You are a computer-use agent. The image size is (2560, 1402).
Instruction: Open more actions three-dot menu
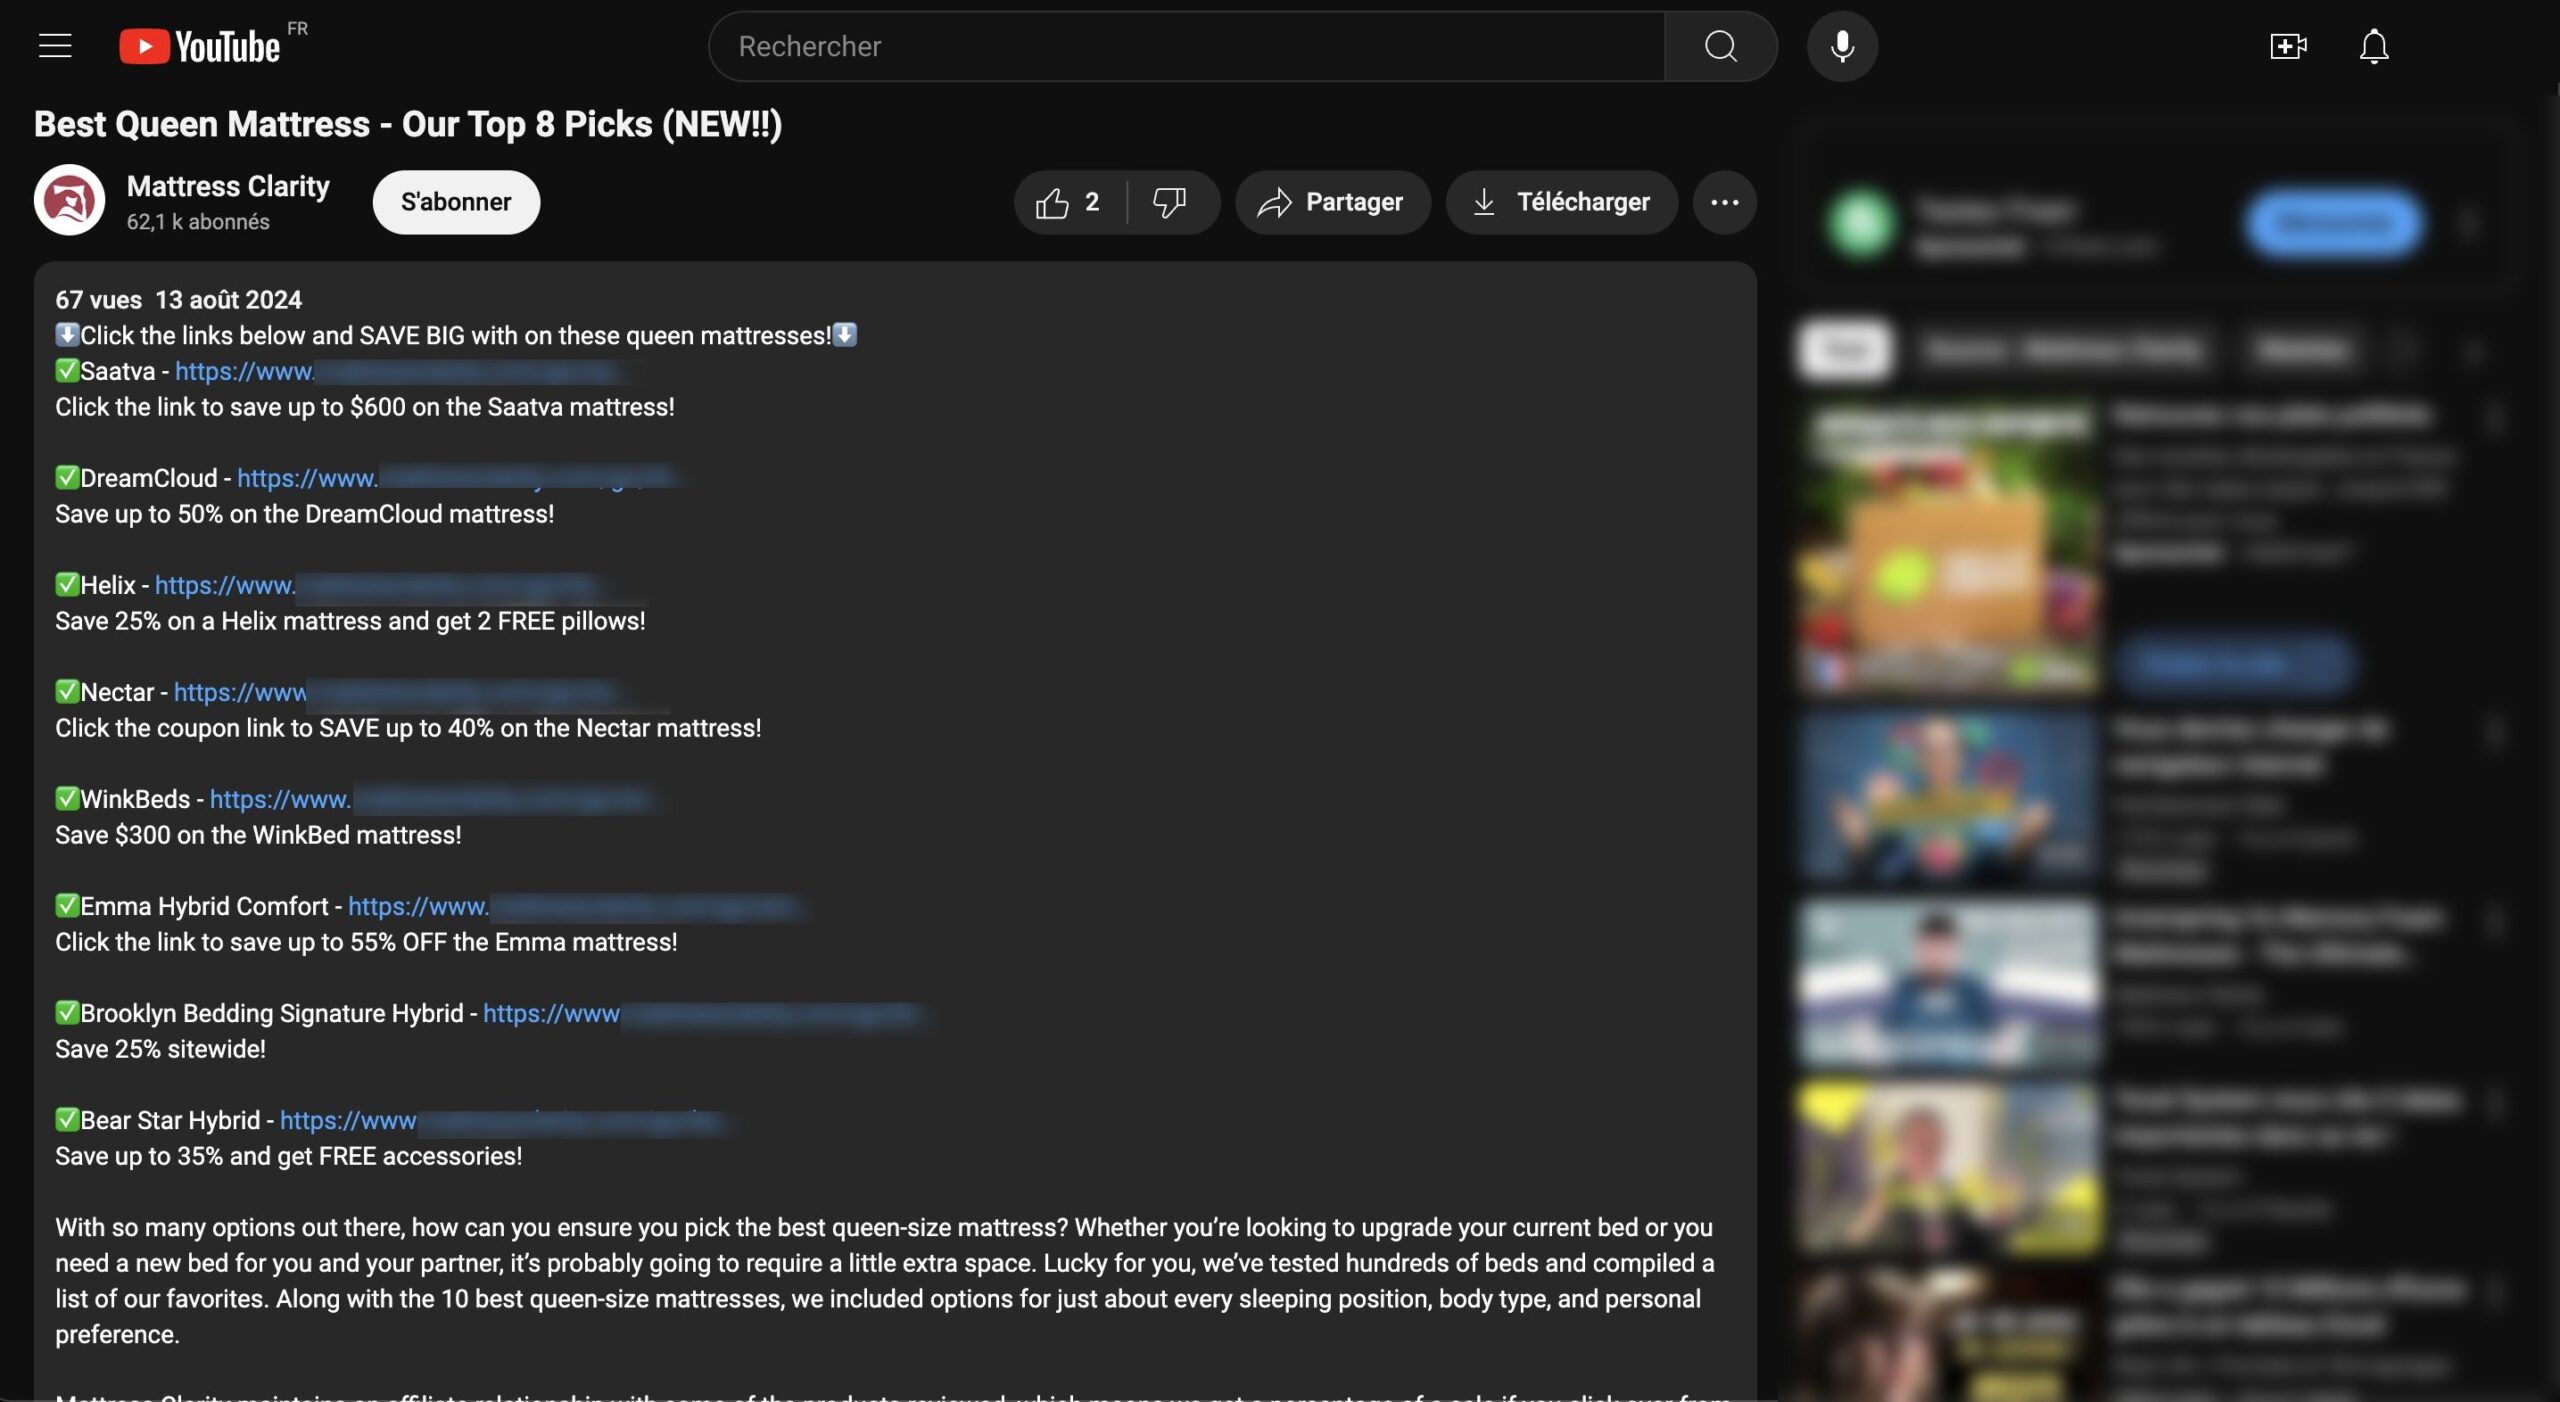click(1724, 202)
